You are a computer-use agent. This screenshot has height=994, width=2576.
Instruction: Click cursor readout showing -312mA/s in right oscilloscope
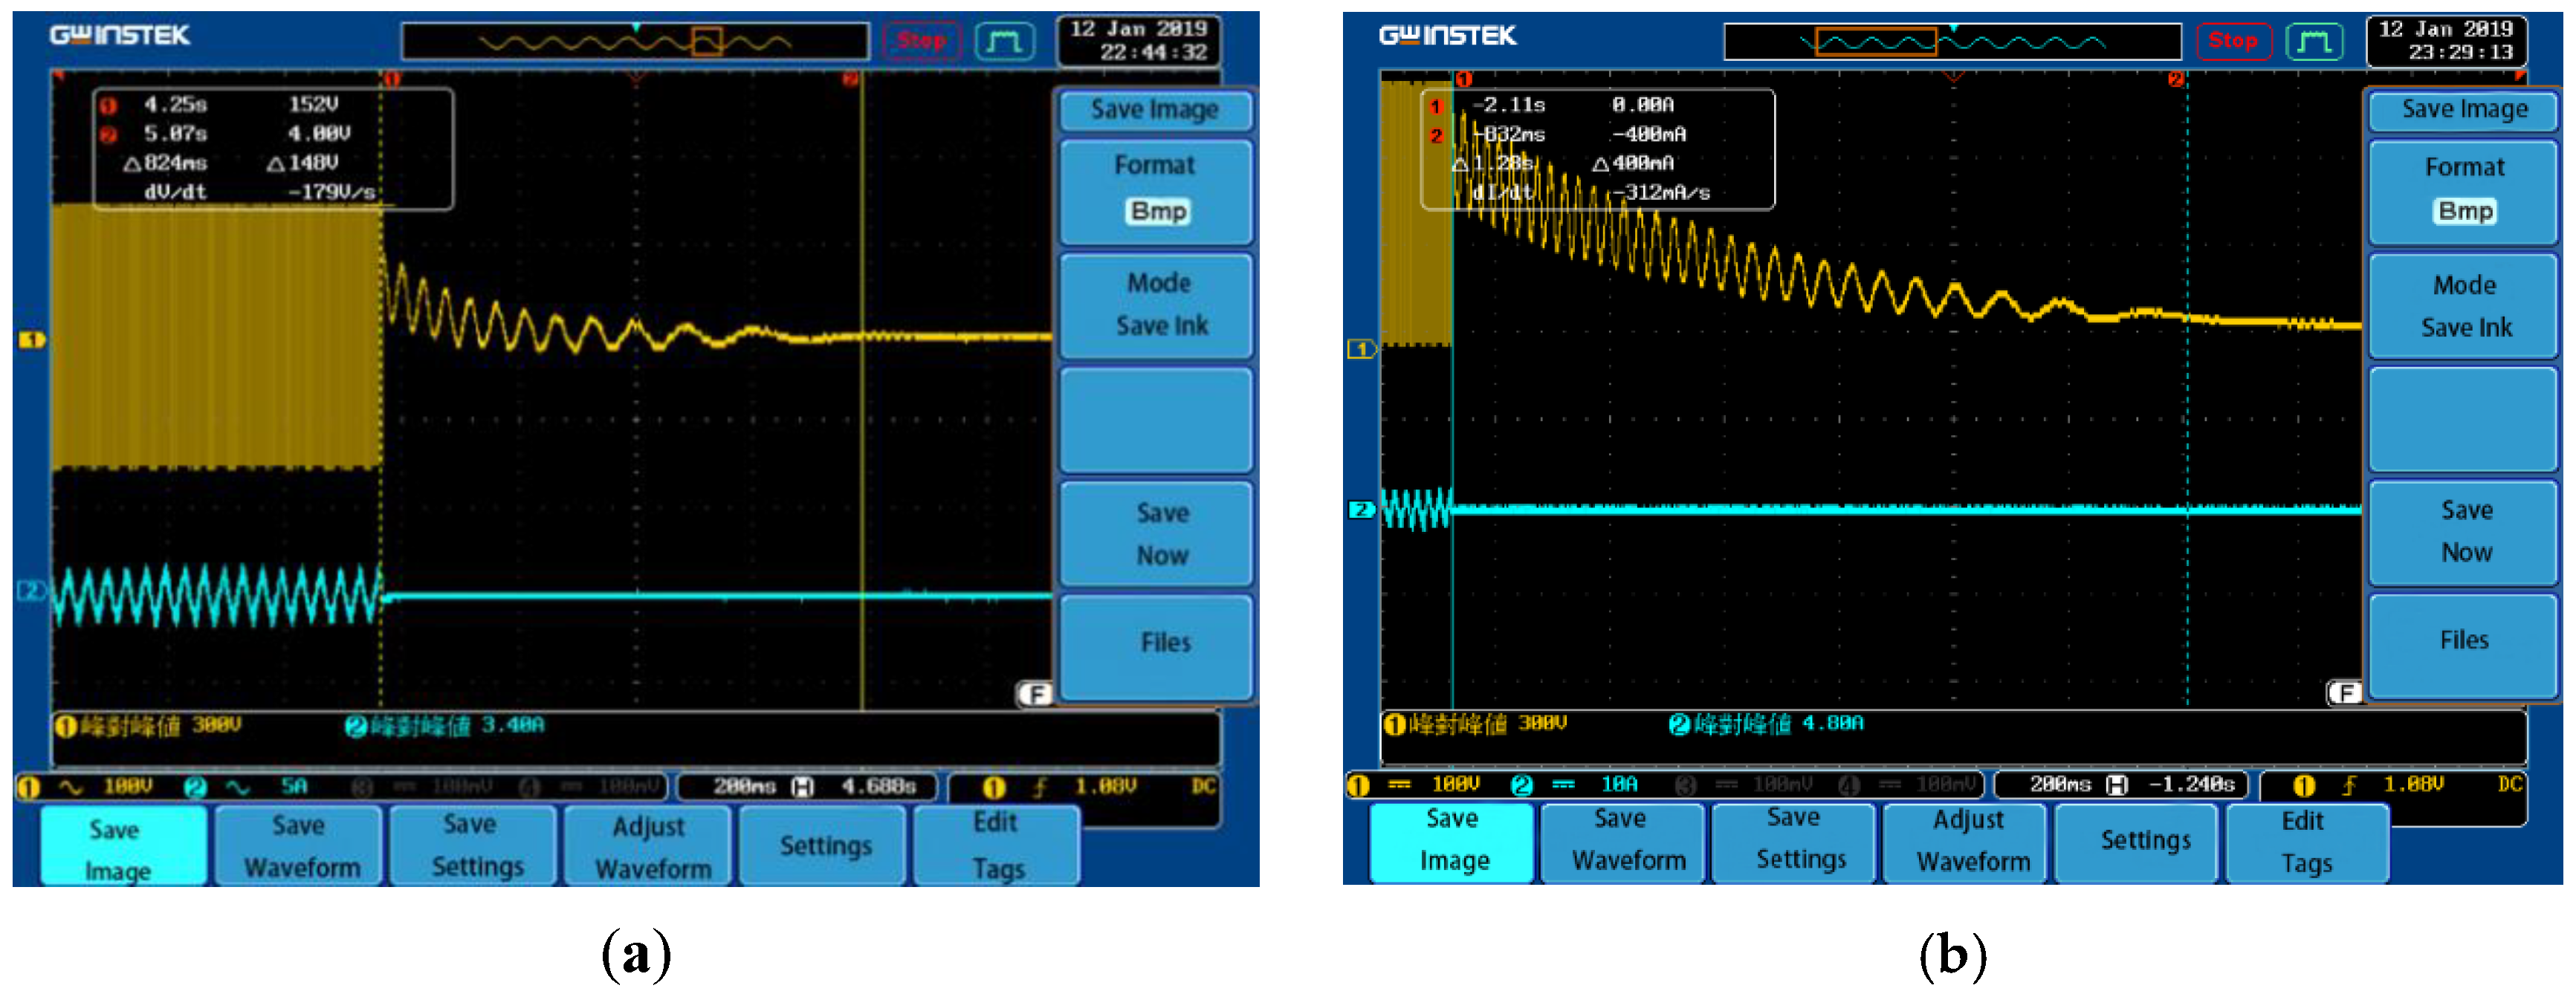[x=1597, y=149]
